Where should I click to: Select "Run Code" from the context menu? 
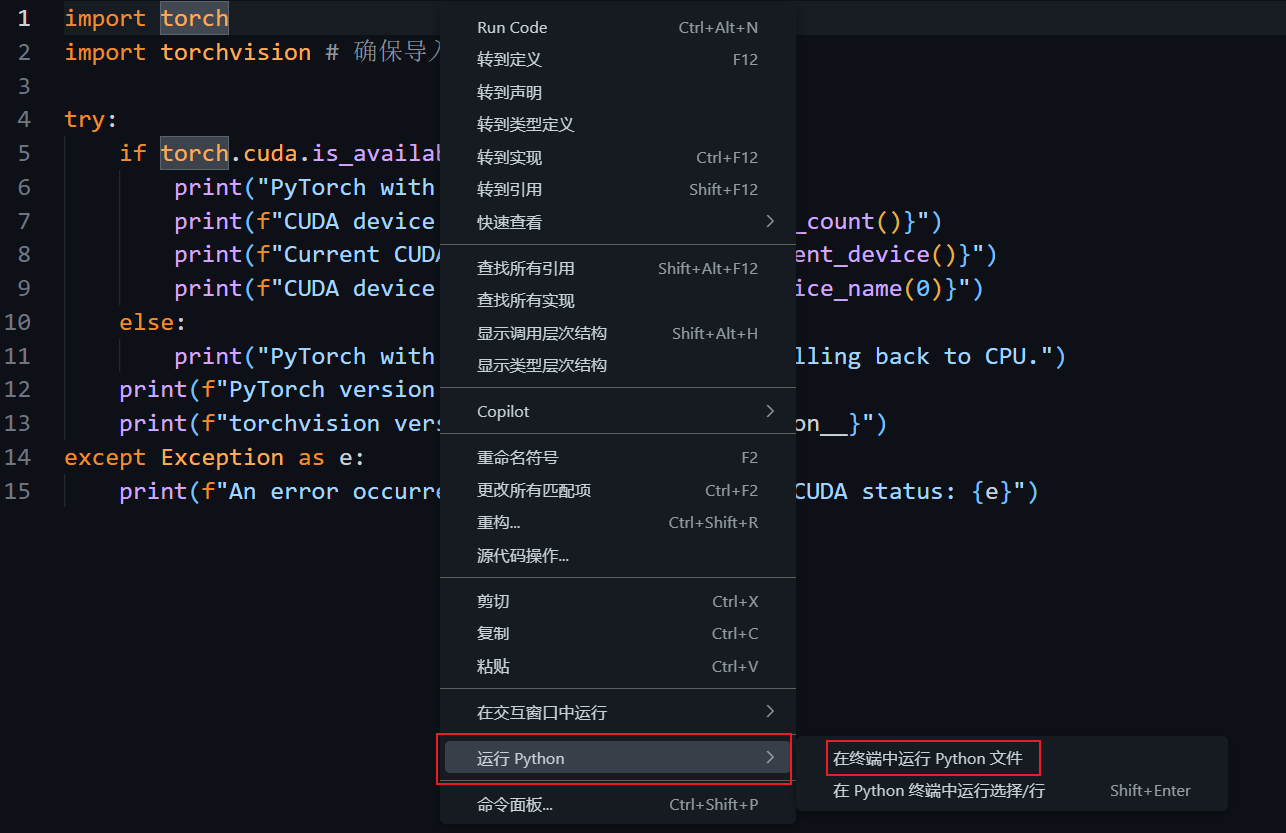point(511,27)
